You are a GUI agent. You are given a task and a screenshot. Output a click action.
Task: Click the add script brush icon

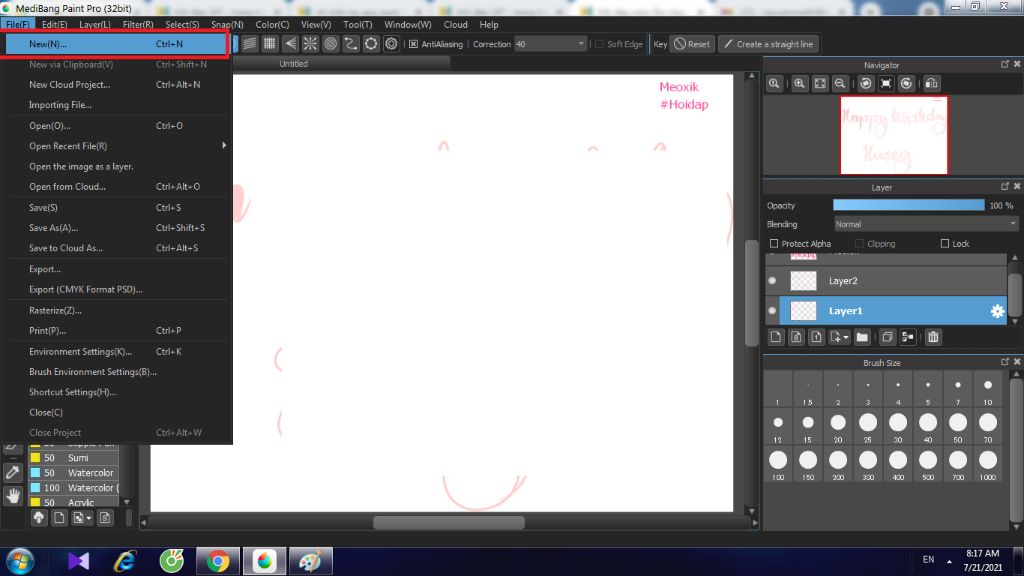pyautogui.click(x=104, y=518)
